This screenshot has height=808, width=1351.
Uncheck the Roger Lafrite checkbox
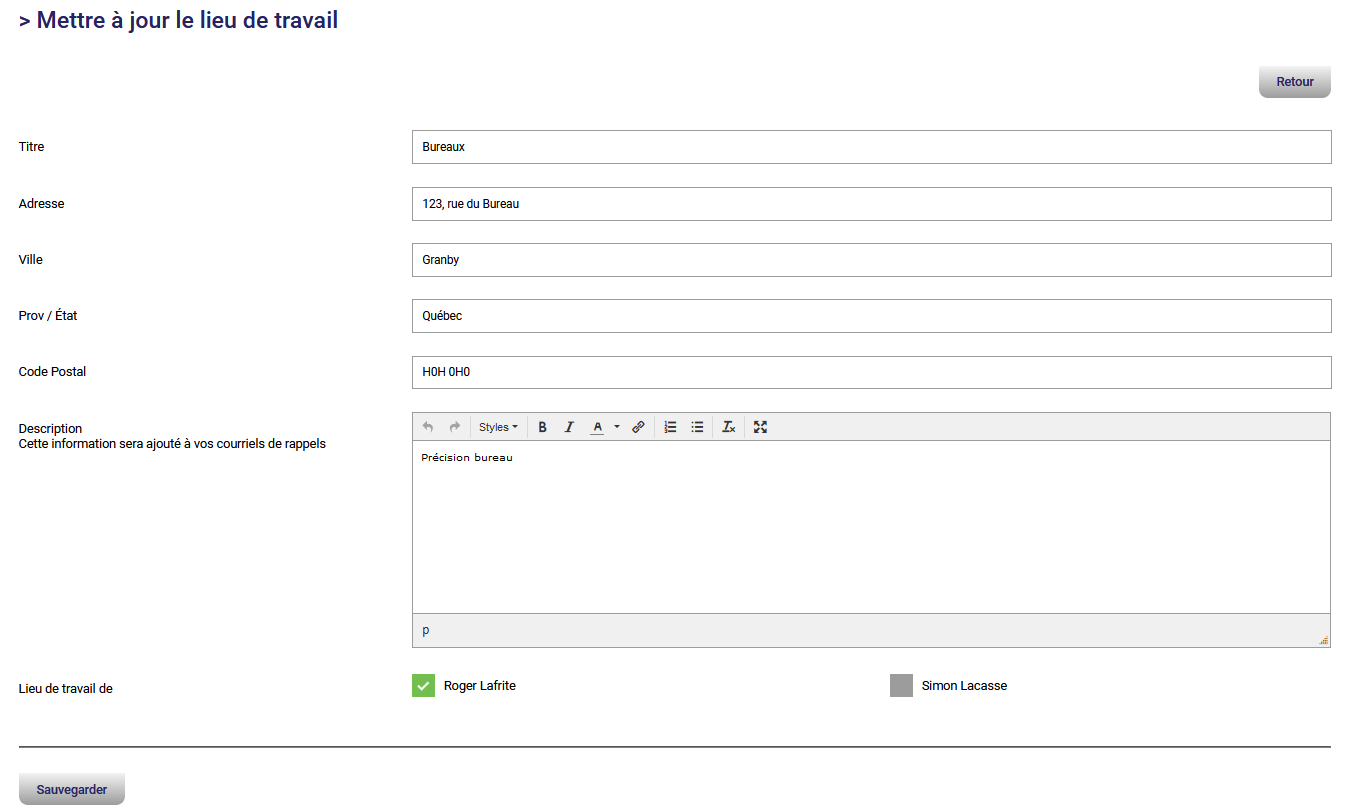[423, 686]
